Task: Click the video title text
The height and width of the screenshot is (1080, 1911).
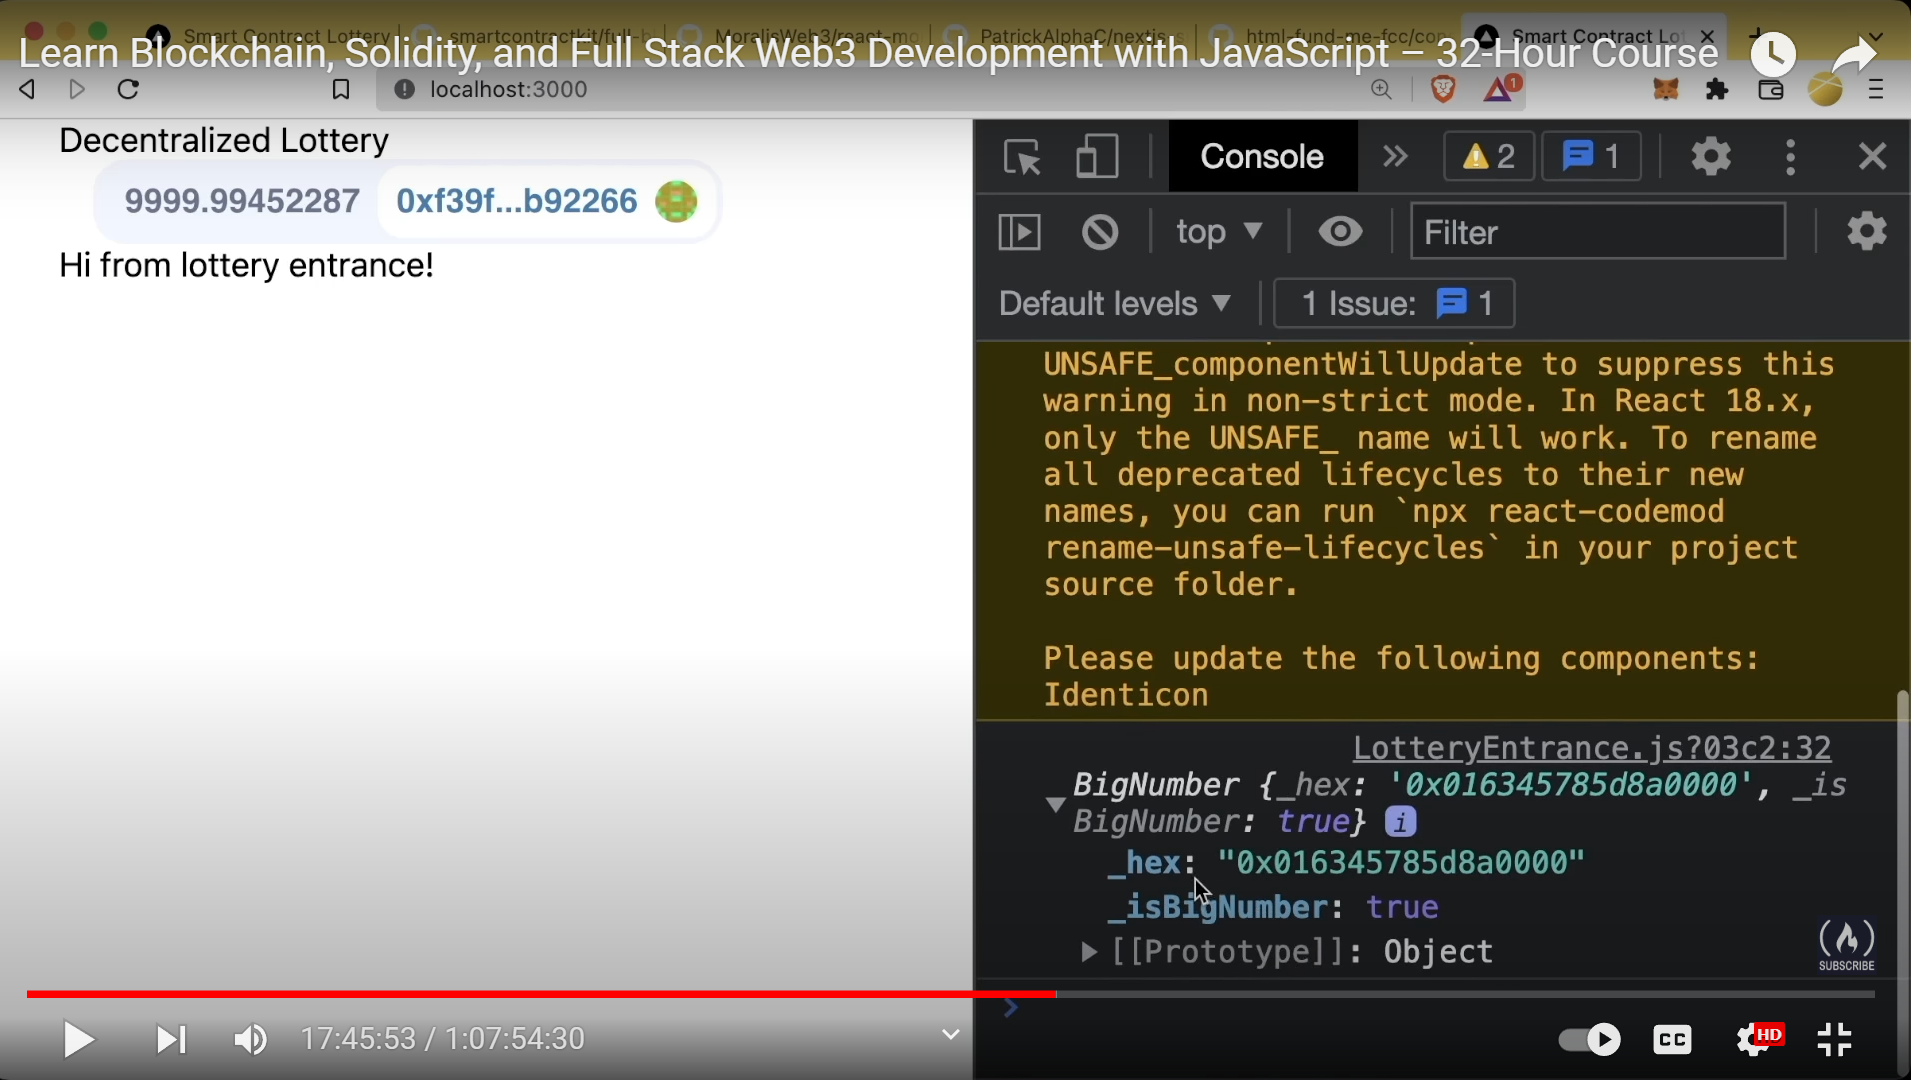Action: point(869,53)
